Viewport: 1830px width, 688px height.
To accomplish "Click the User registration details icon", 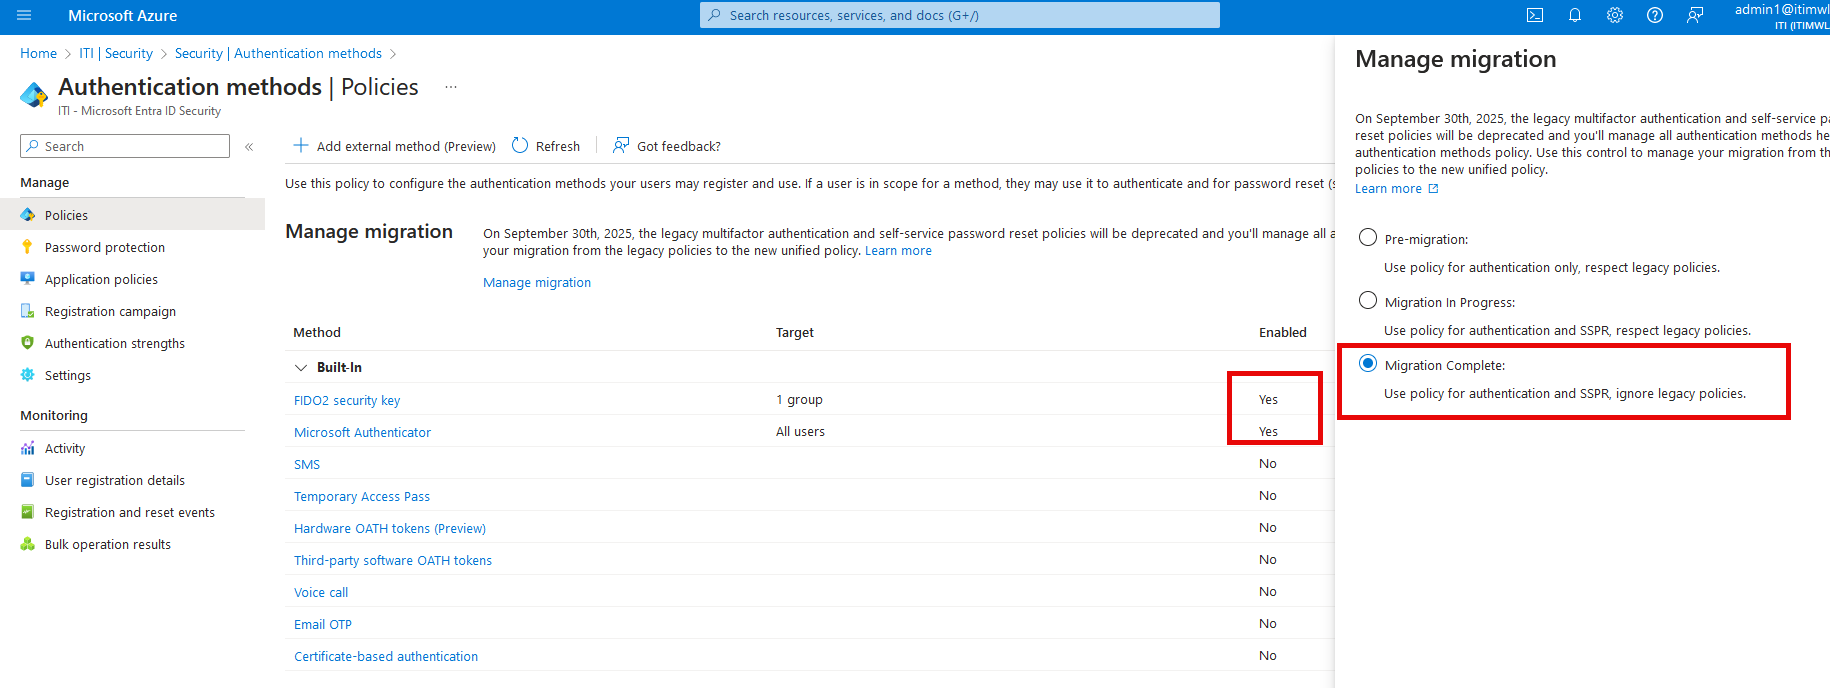I will (28, 480).
